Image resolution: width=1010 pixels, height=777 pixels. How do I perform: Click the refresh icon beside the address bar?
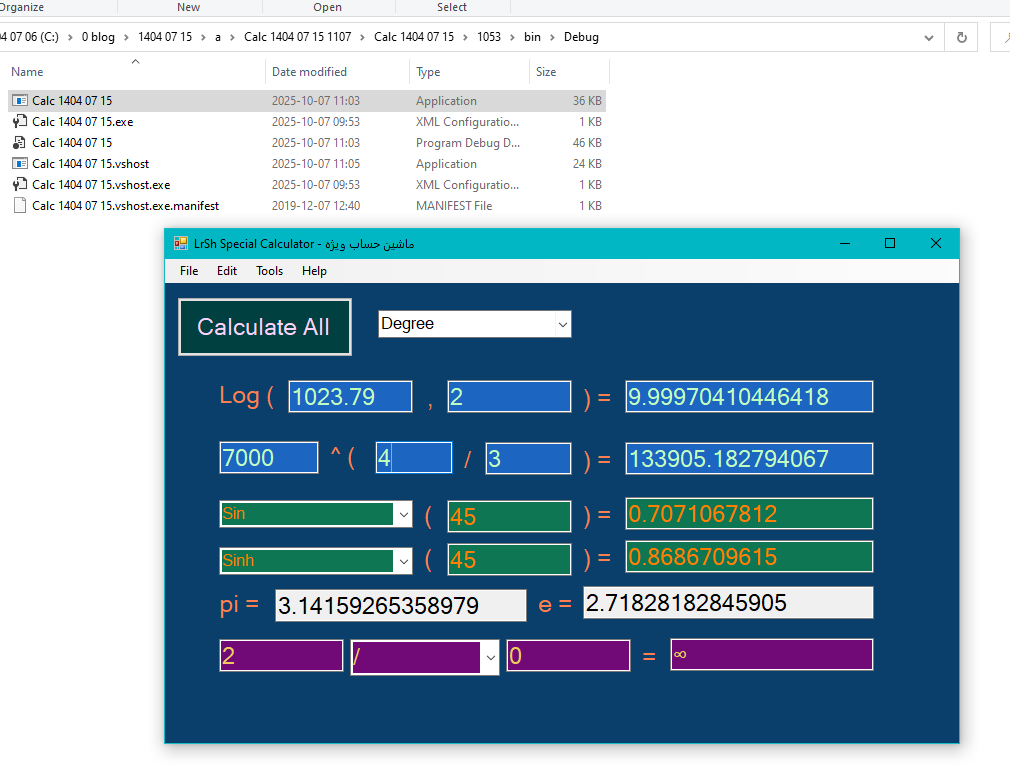(962, 37)
